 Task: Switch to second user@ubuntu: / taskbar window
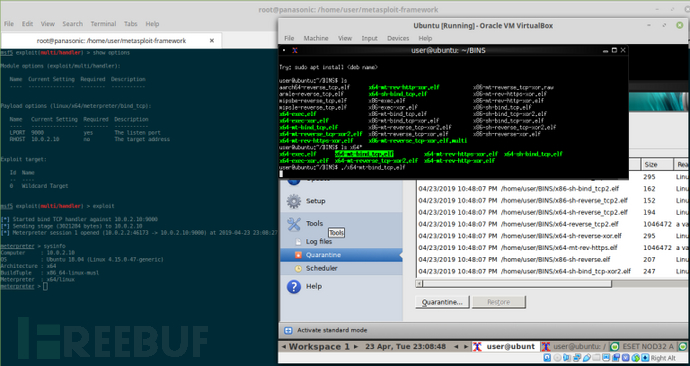point(574,347)
